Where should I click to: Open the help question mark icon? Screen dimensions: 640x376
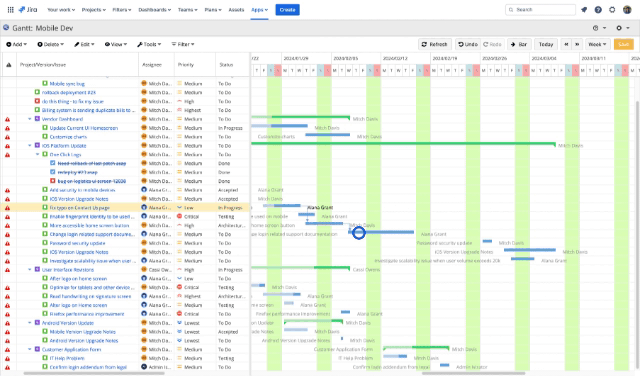(598, 10)
